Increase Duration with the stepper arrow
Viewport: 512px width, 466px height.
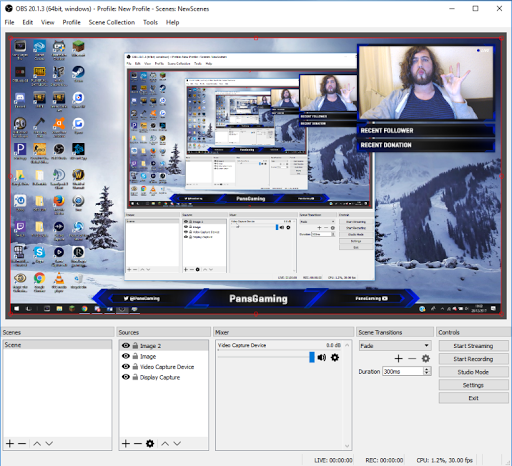[x=427, y=369]
